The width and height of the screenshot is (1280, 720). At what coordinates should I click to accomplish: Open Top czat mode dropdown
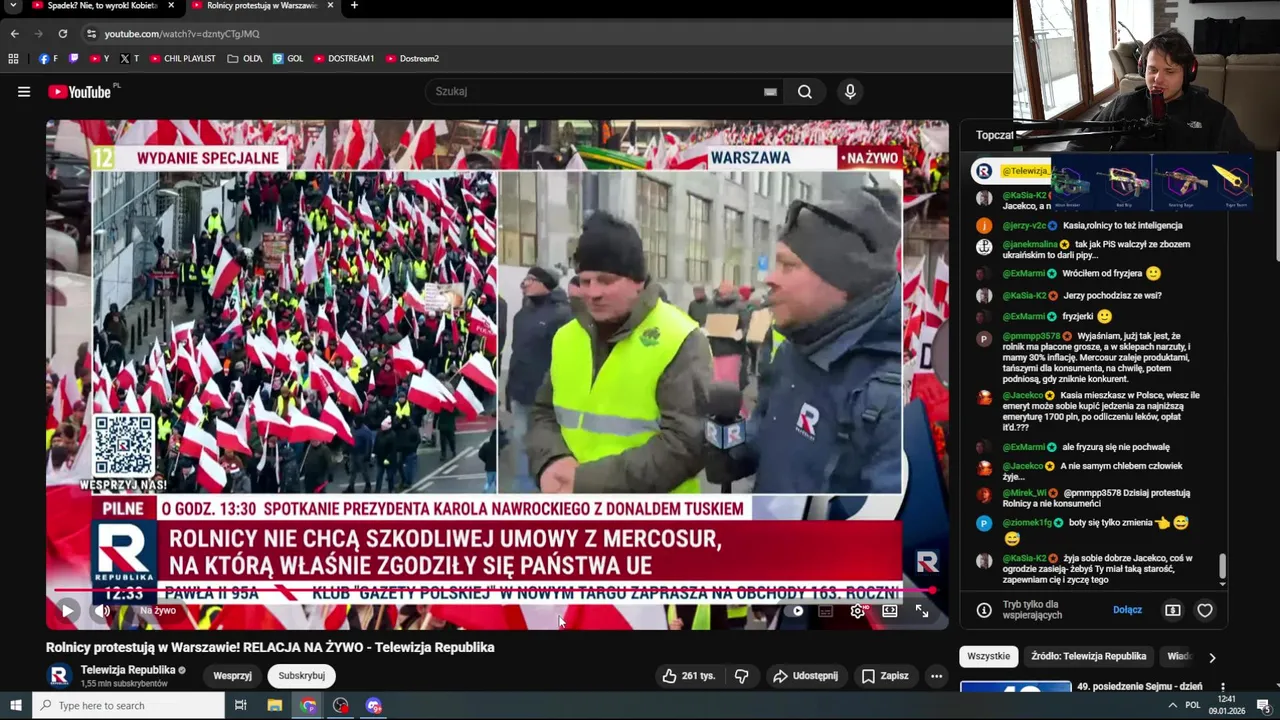[996, 135]
